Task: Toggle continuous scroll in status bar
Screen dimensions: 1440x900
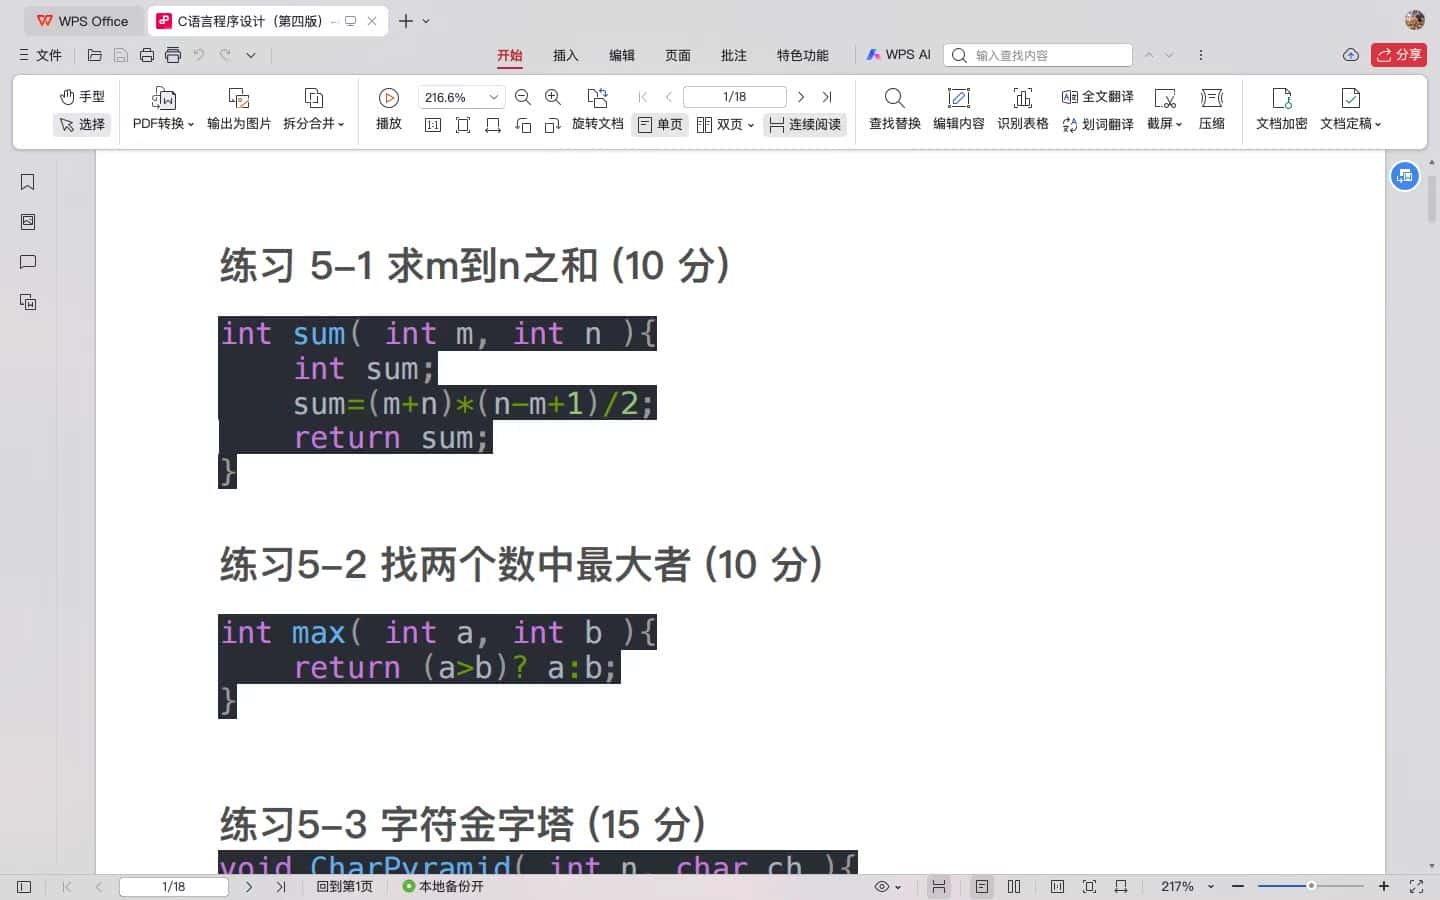Action: 939,887
